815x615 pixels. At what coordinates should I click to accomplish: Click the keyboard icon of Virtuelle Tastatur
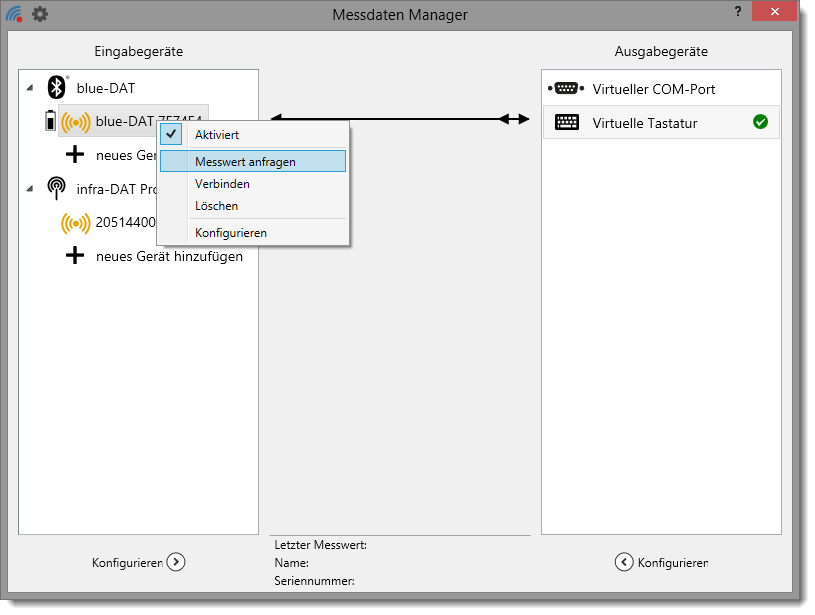pyautogui.click(x=566, y=123)
